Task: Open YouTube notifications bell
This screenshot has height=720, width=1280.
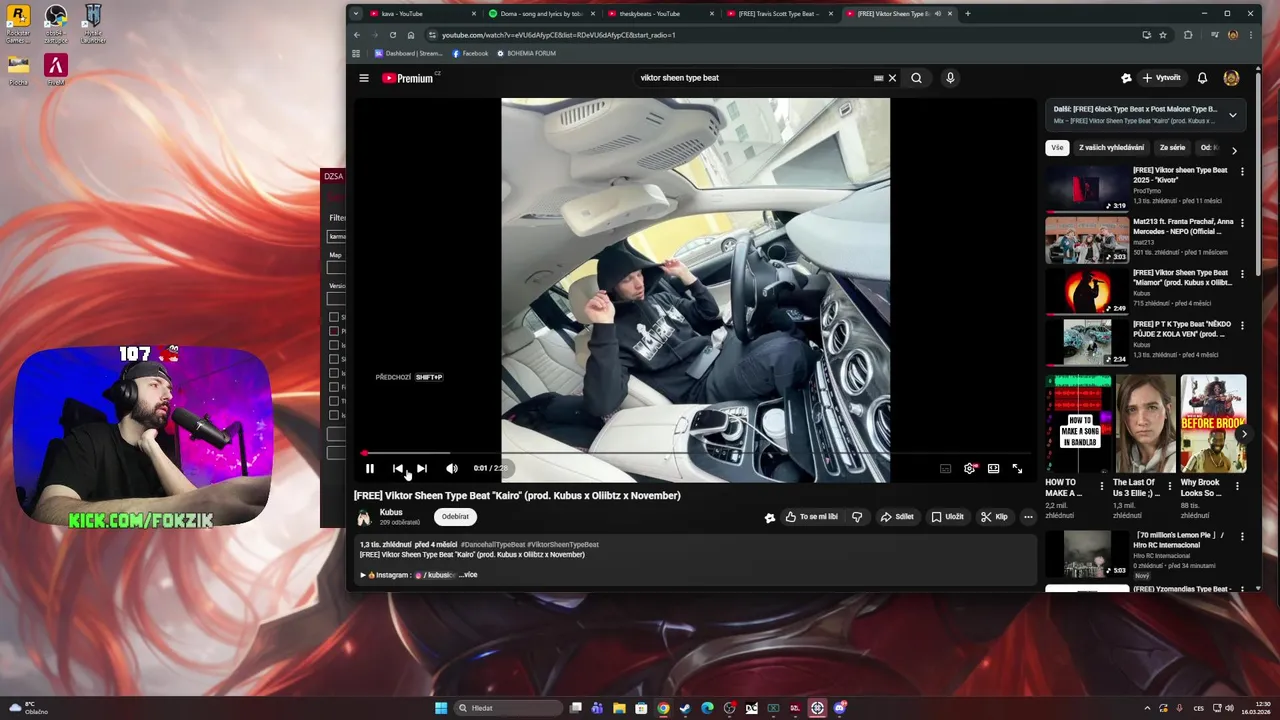Action: [1202, 78]
